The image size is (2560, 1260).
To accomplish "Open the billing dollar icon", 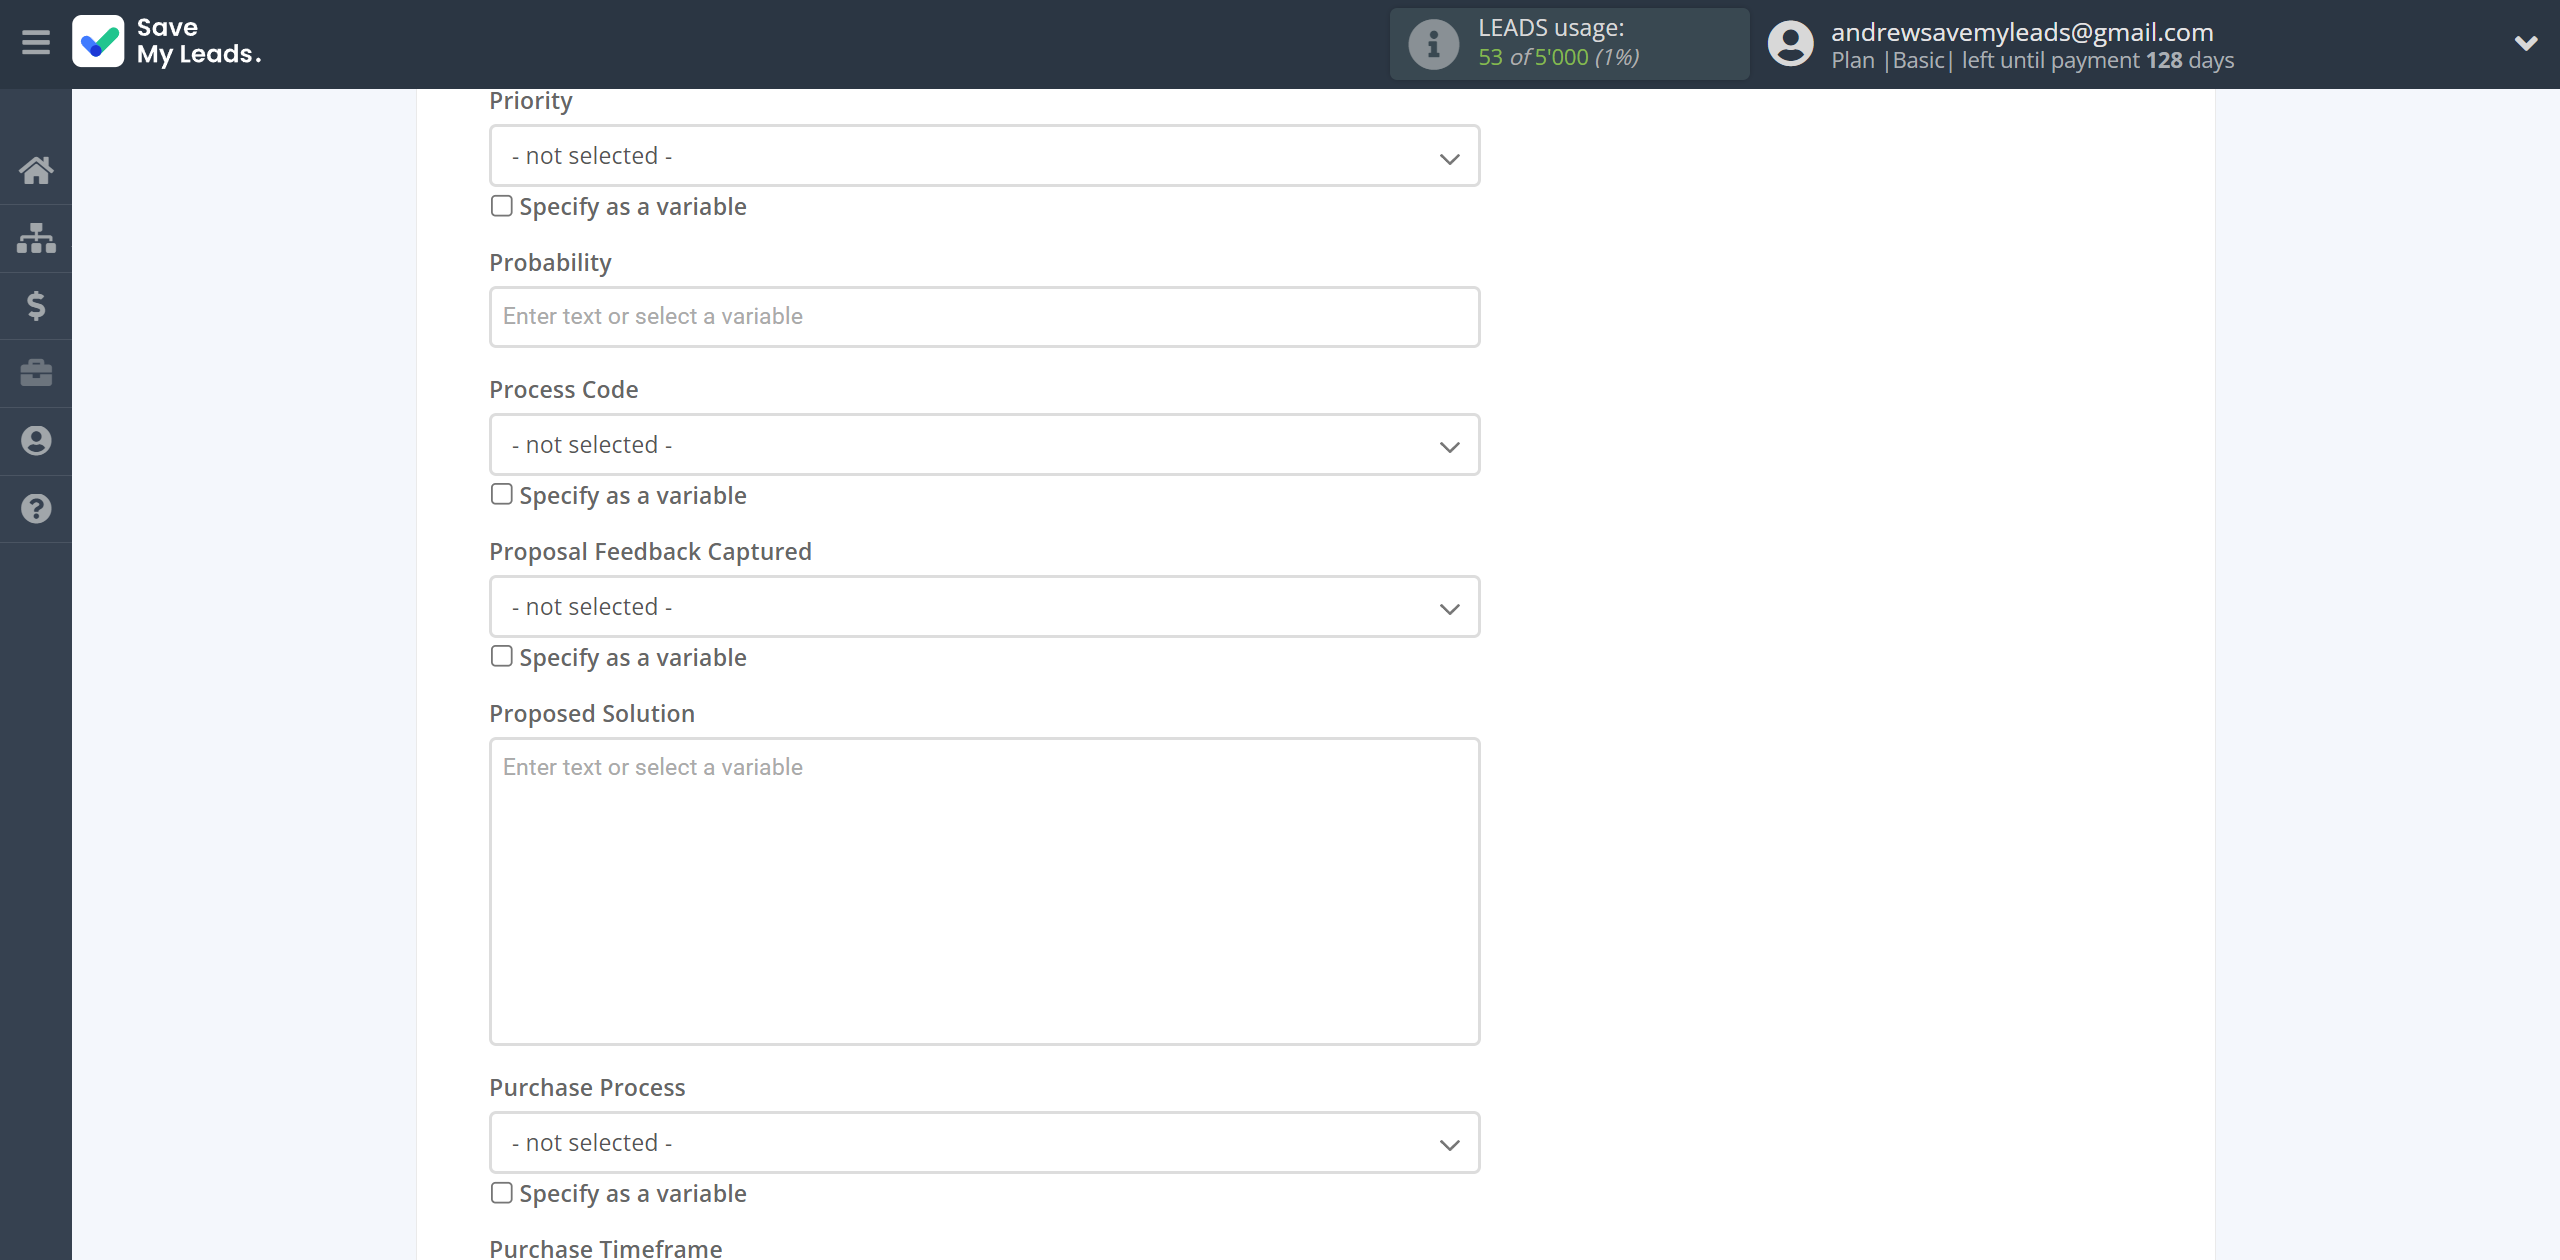I will click(x=36, y=305).
